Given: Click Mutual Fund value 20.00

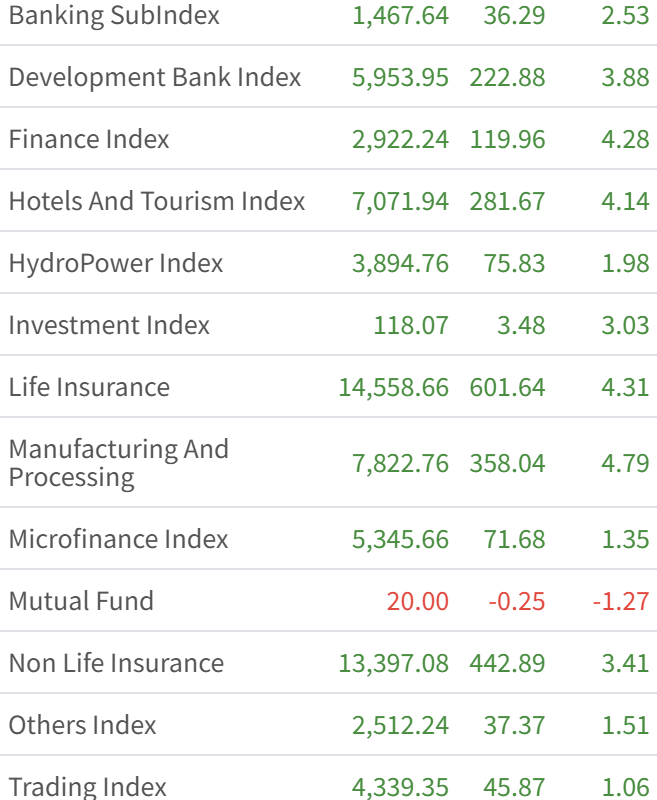Looking at the screenshot, I should point(417,602).
